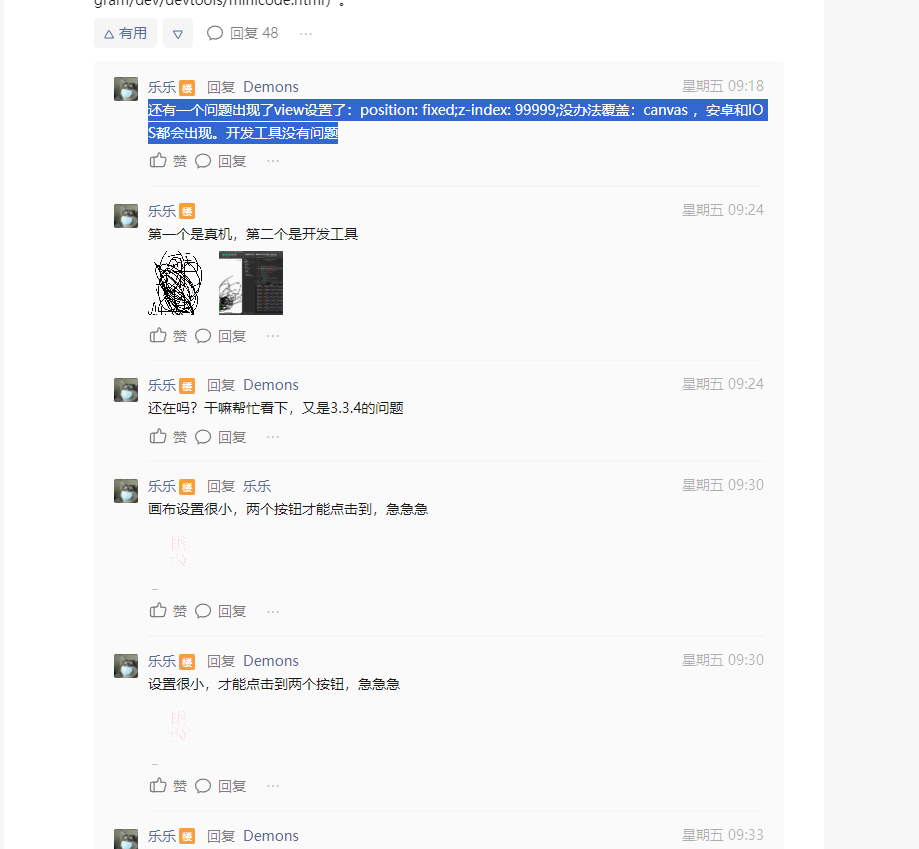
Task: Like the 还在吗 comment
Action: [168, 437]
